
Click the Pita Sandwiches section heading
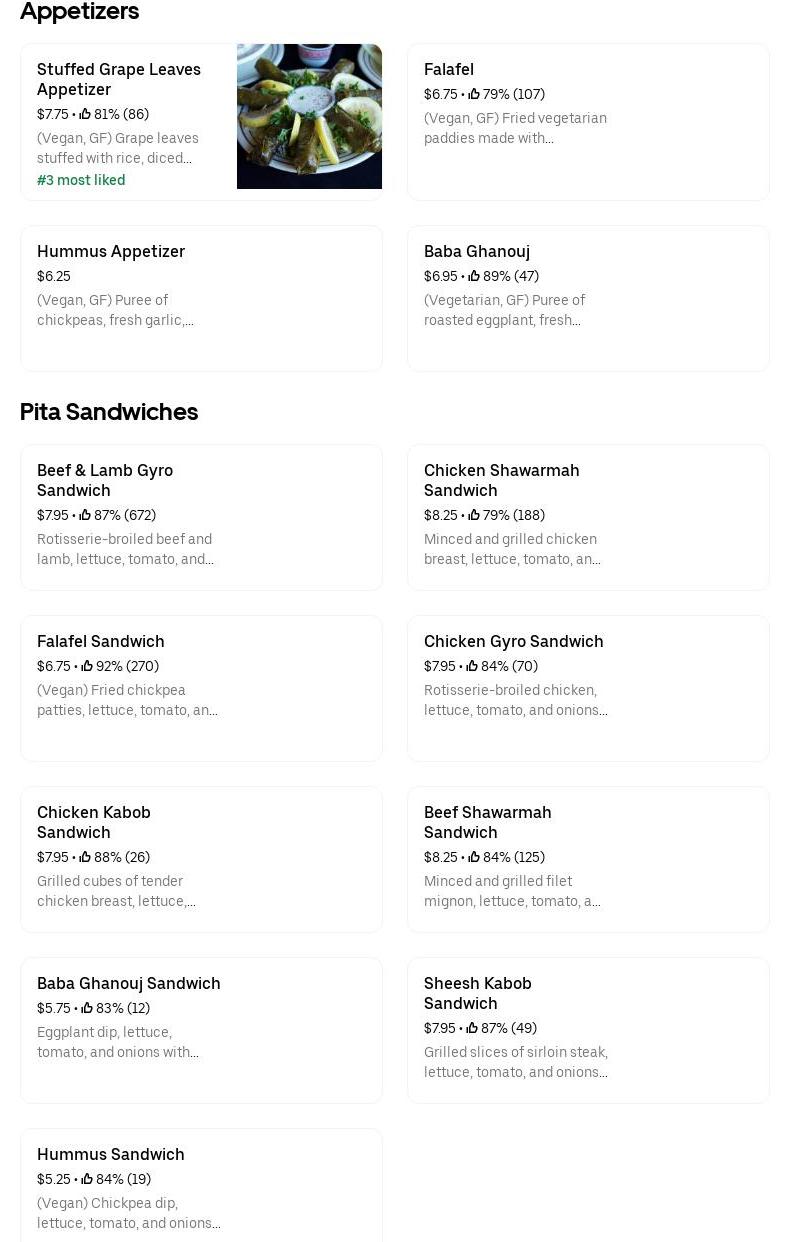pos(109,412)
